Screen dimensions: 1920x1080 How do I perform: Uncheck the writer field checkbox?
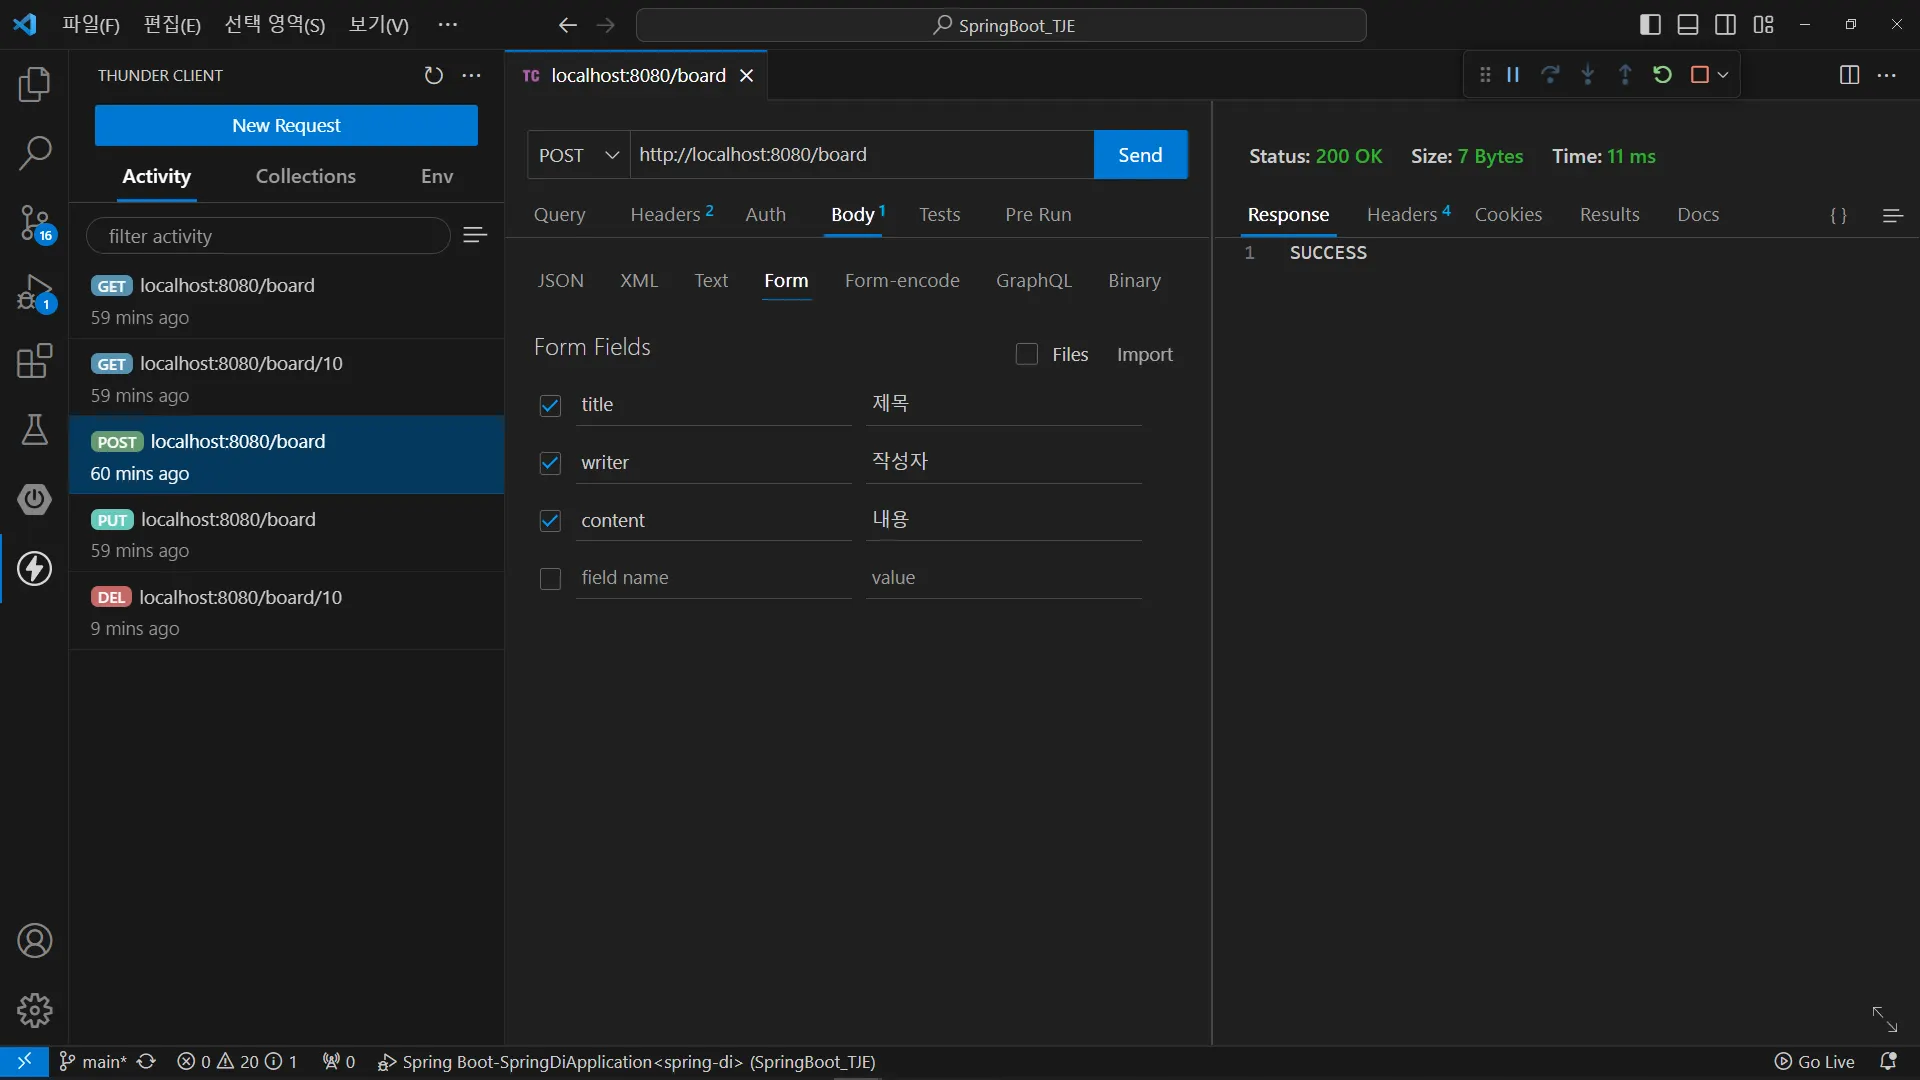[550, 463]
